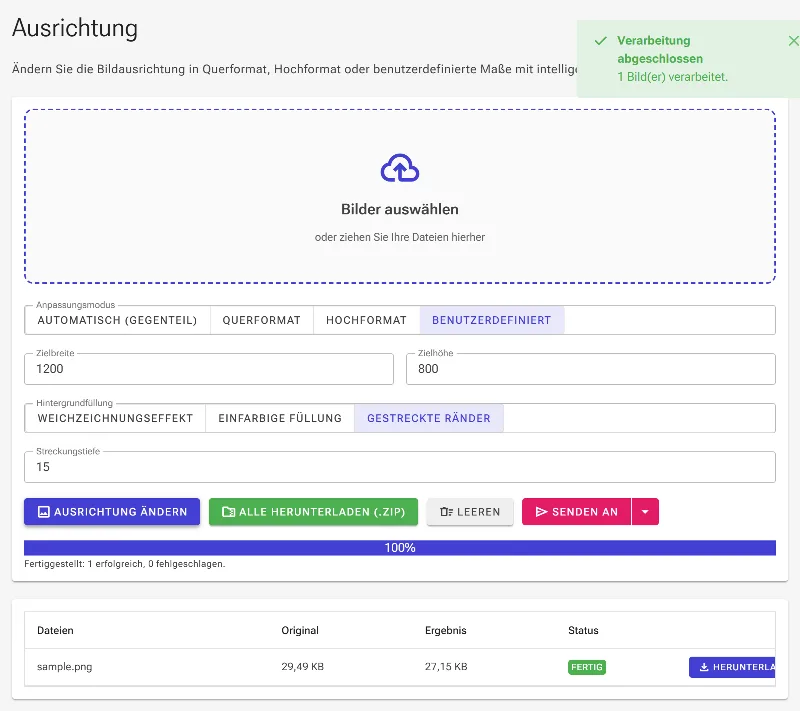This screenshot has width=800, height=711.
Task: Close the Verarbeitung abgeschlossen notification
Action: [x=793, y=41]
